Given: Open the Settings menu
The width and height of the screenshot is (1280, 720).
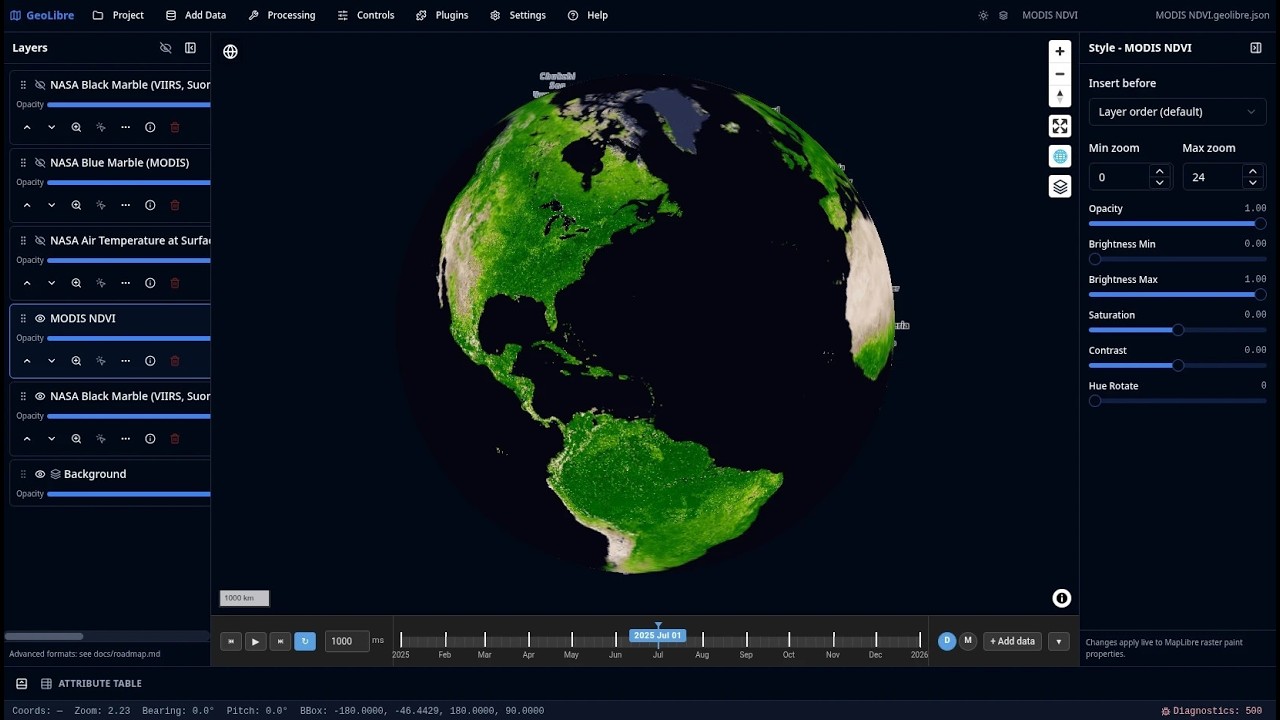Looking at the screenshot, I should tap(518, 15).
